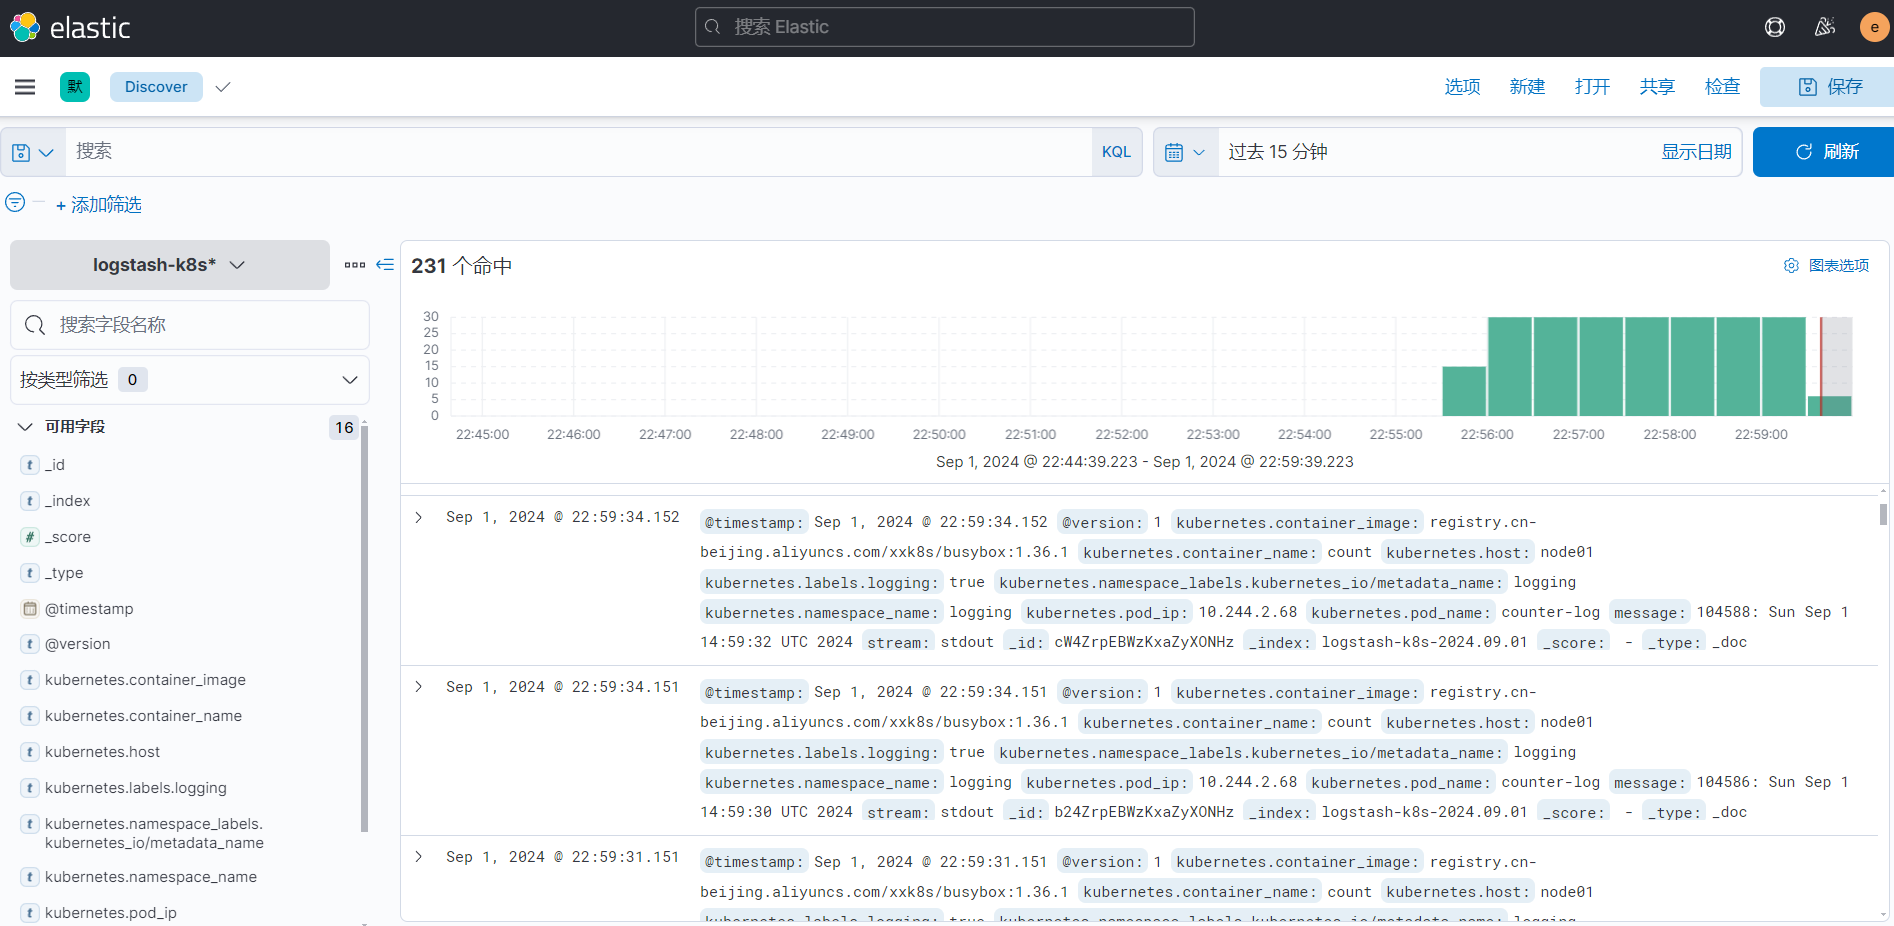Click the show dates link
The image size is (1894, 926).
[1697, 152]
